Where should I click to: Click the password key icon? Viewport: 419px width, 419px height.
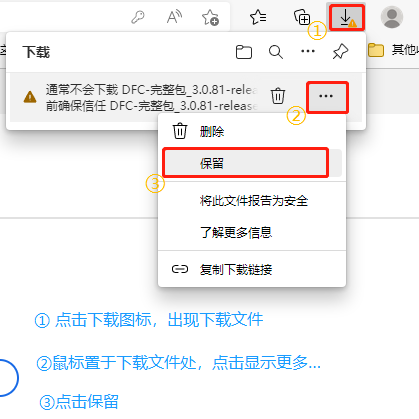pyautogui.click(x=138, y=17)
